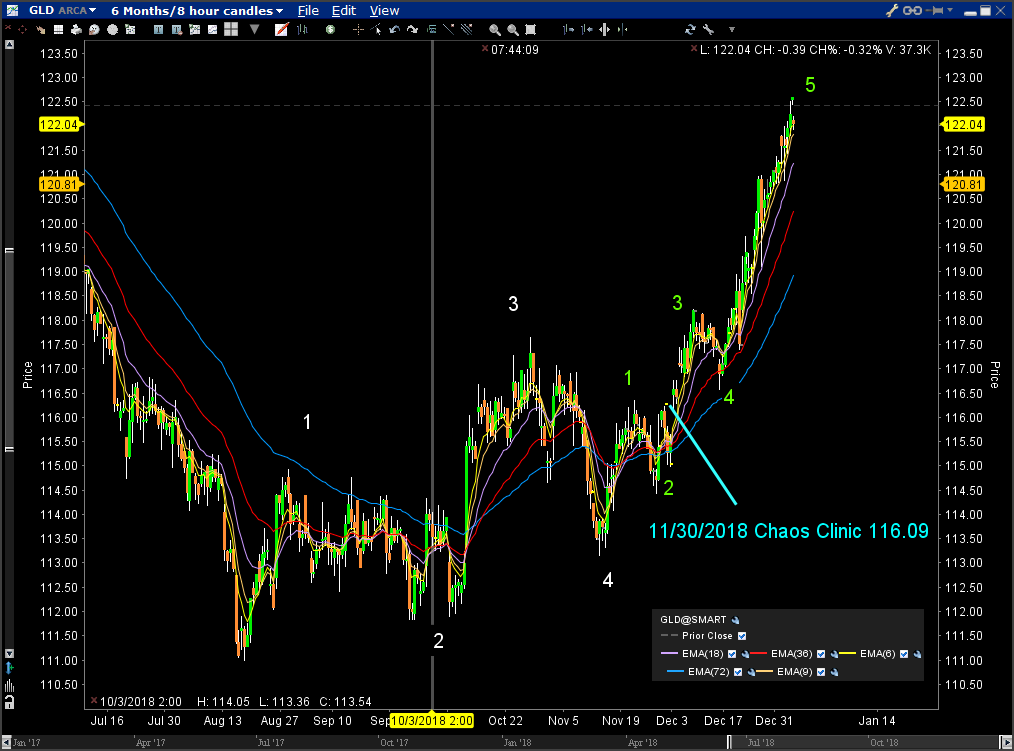Click the timeline scroll right arrow
The image size is (1014, 751).
(1006, 743)
